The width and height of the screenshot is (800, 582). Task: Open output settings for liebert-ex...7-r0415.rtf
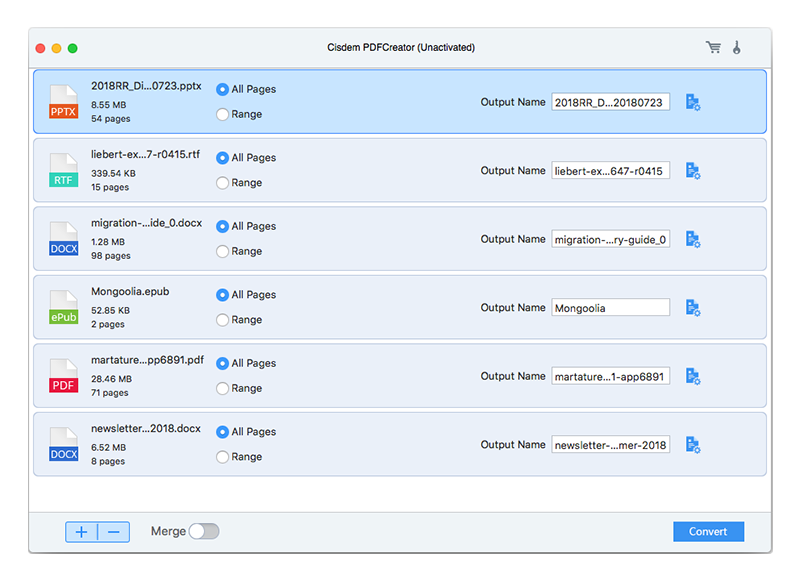click(x=693, y=170)
